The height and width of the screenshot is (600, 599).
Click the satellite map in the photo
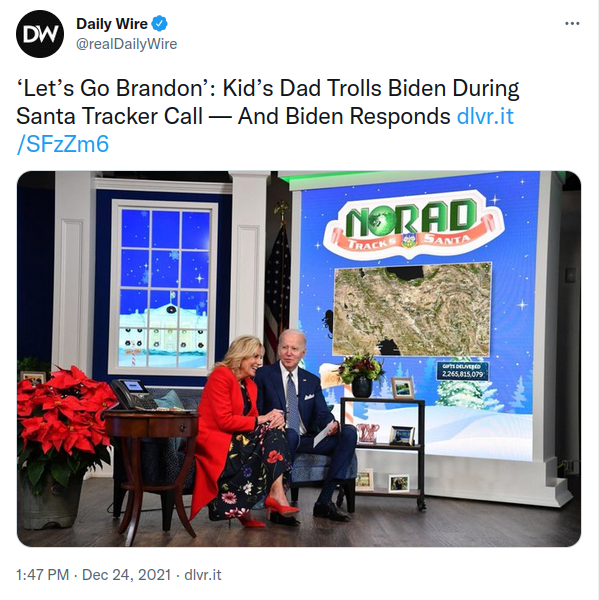tap(413, 308)
